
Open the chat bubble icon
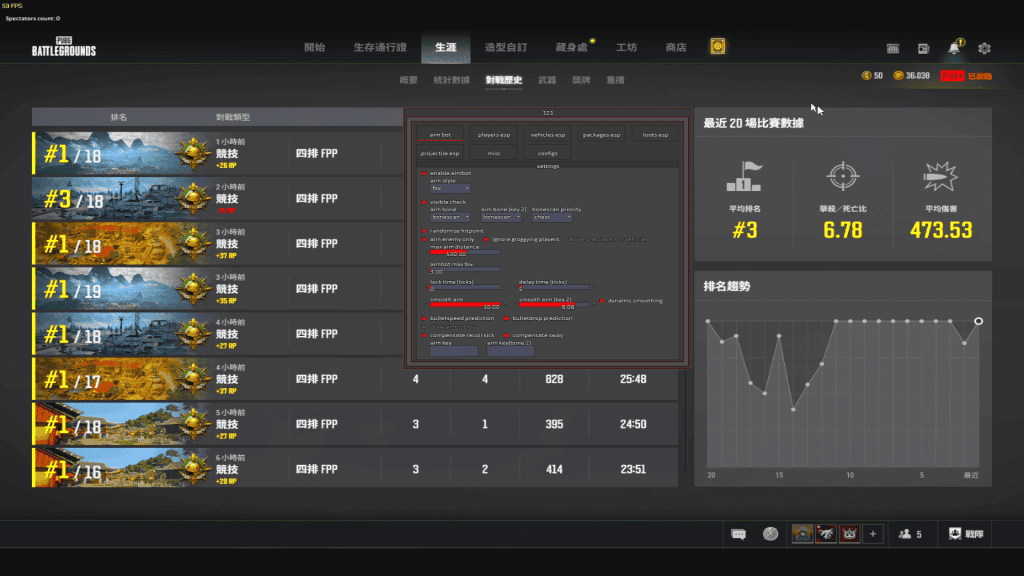coord(738,534)
